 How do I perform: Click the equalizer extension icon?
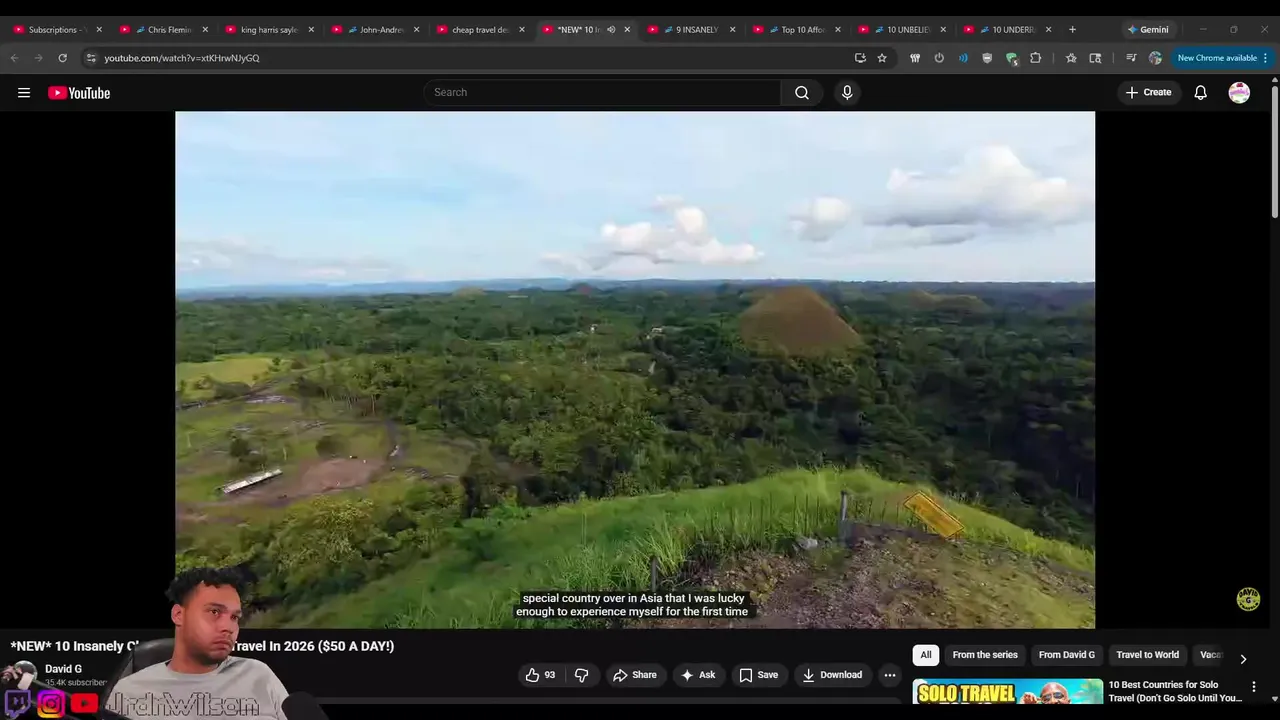915,58
